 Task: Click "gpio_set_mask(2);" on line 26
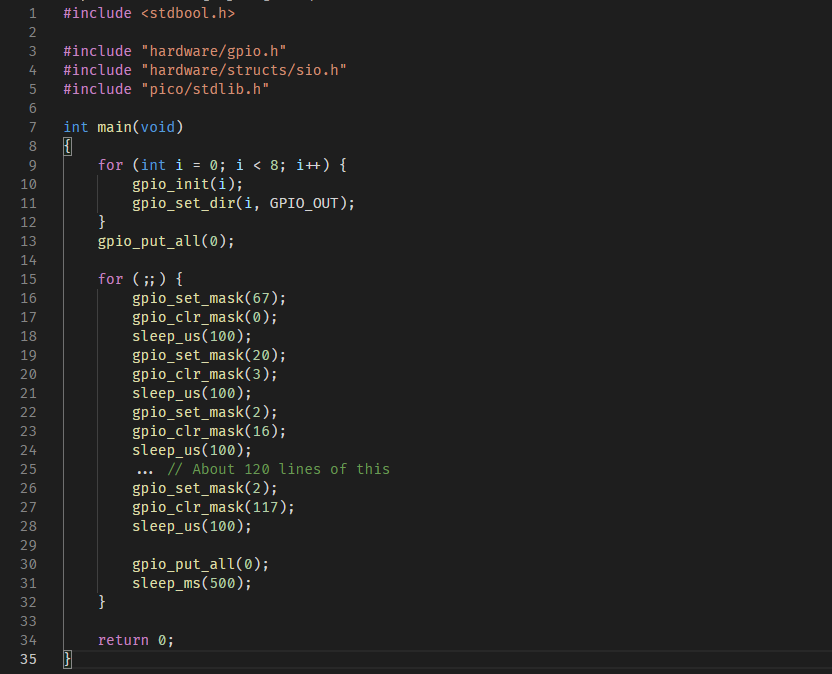point(205,489)
